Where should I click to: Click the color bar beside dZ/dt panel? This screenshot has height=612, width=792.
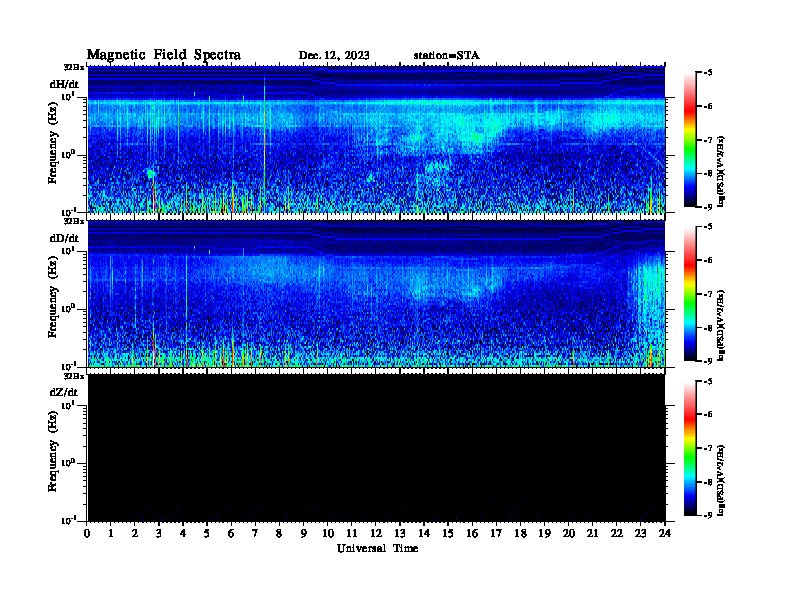pos(690,448)
